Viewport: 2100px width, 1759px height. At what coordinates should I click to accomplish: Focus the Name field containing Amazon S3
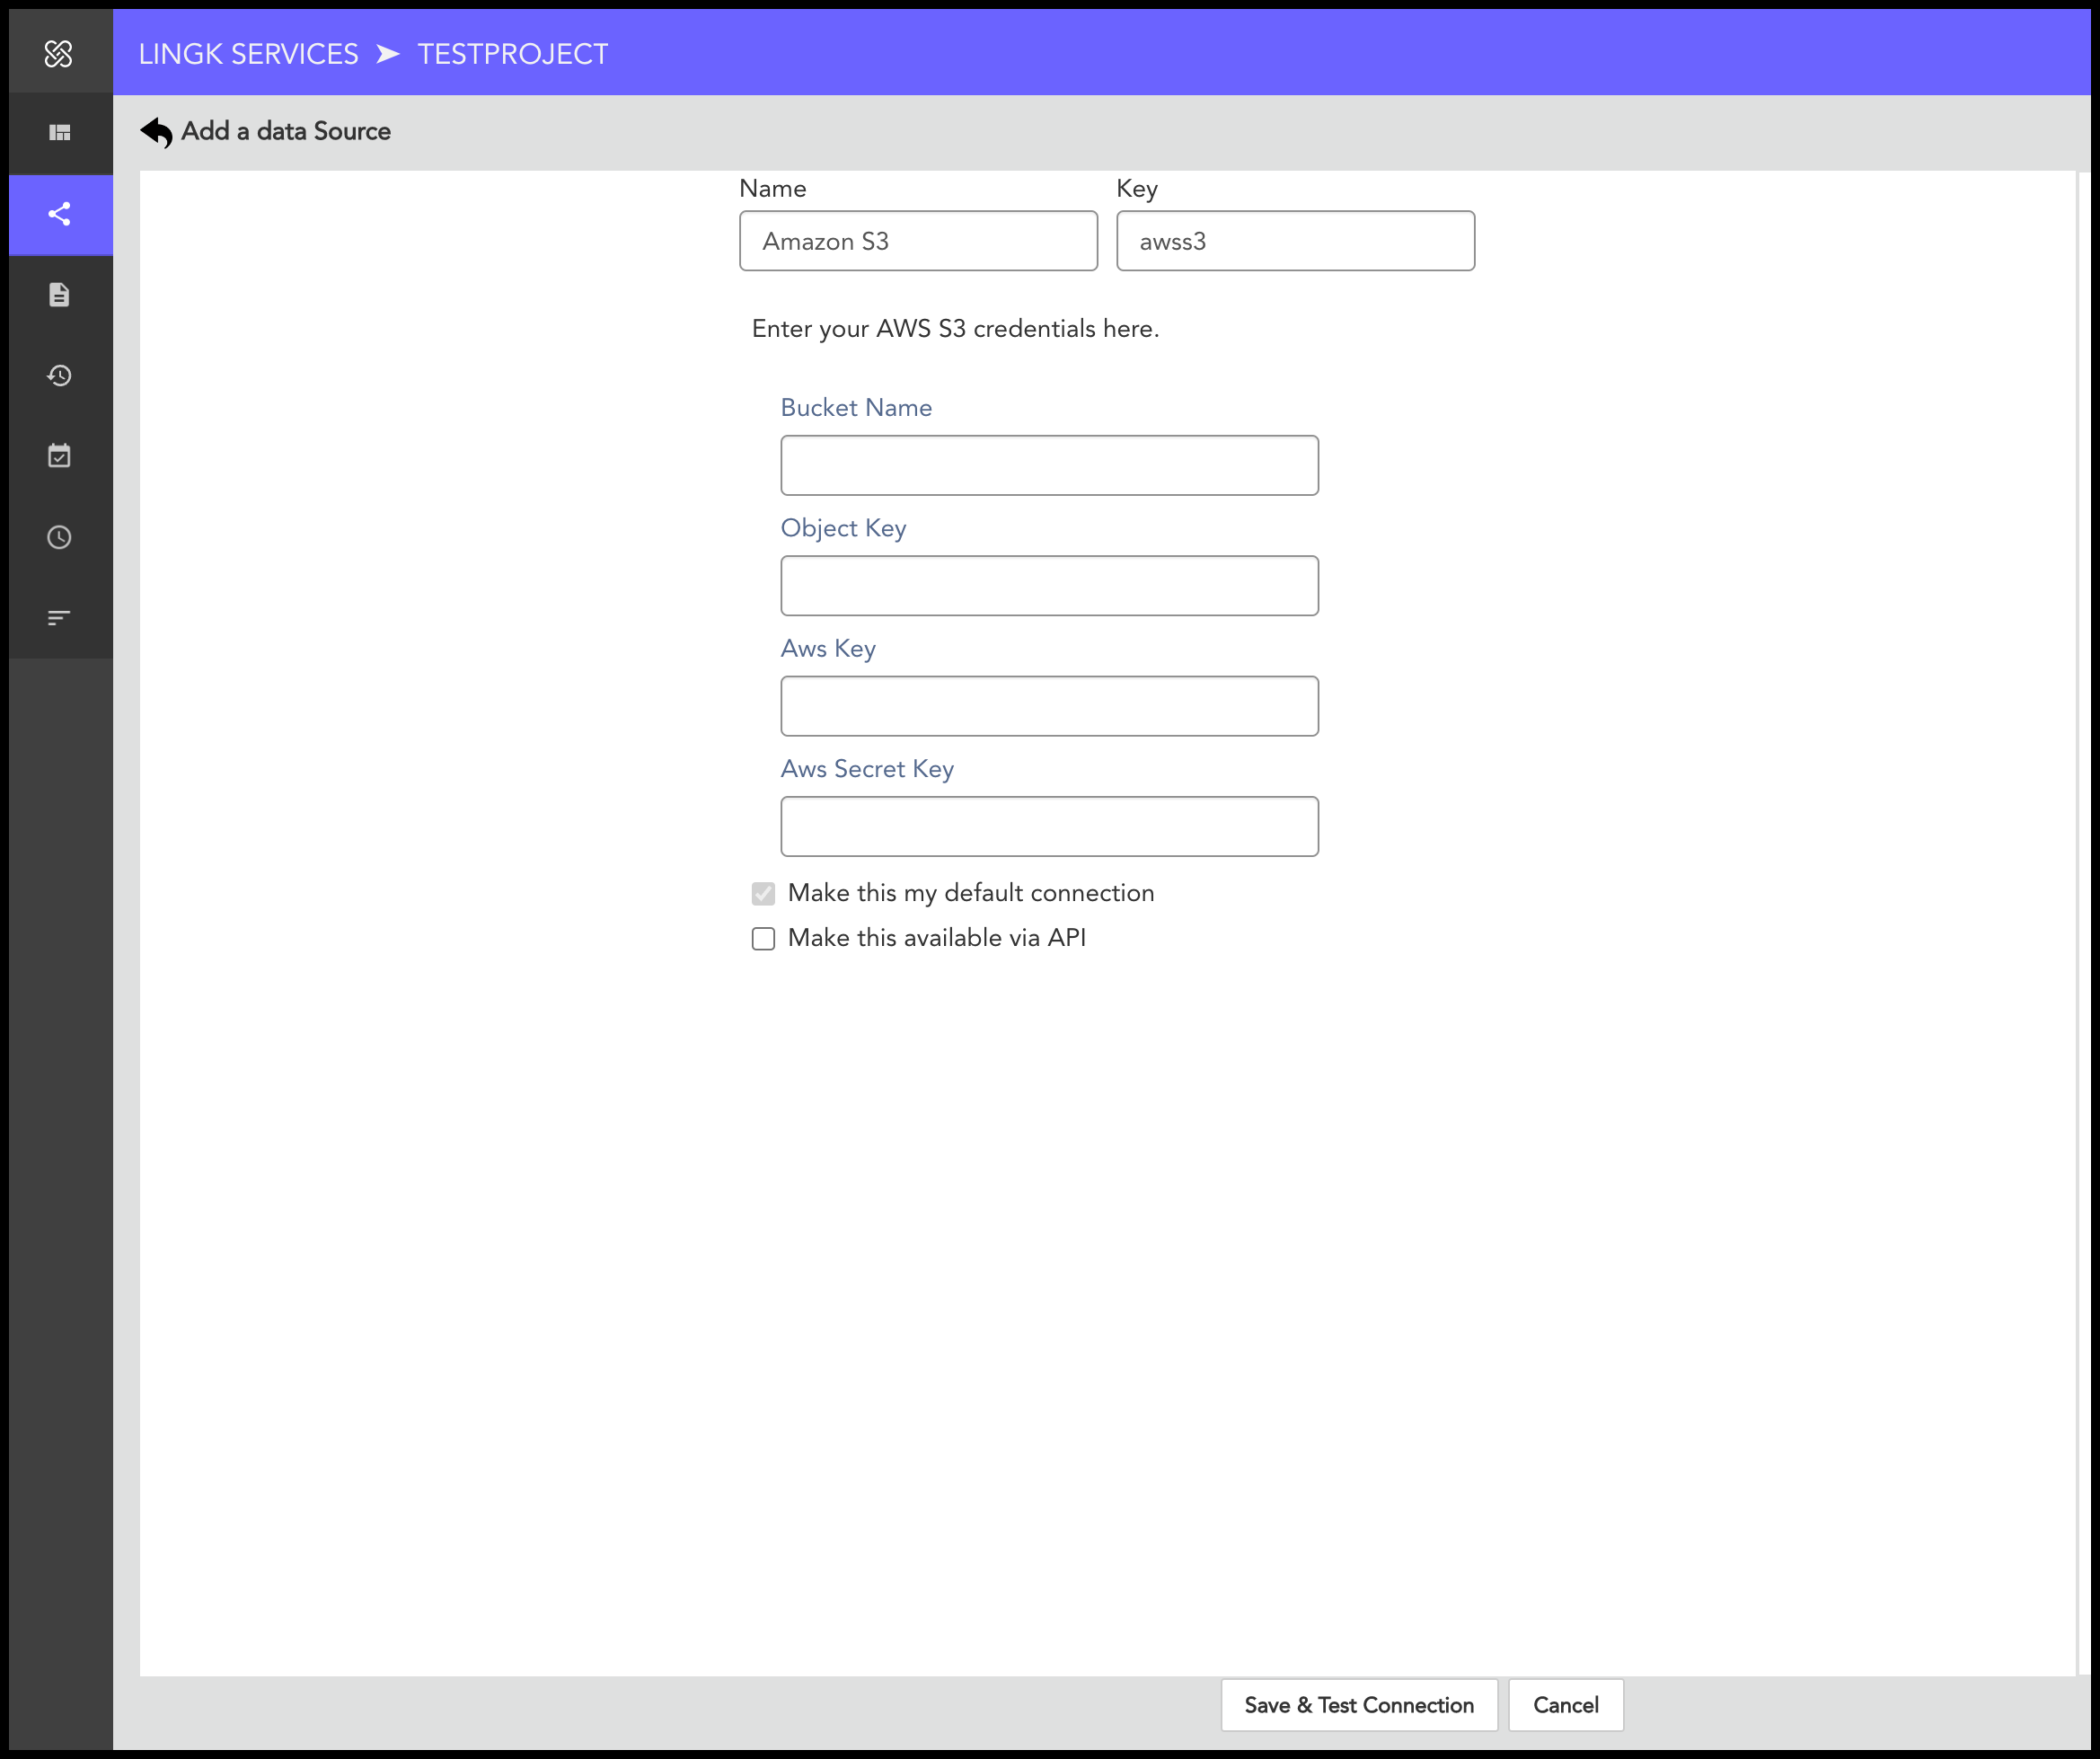coord(918,241)
